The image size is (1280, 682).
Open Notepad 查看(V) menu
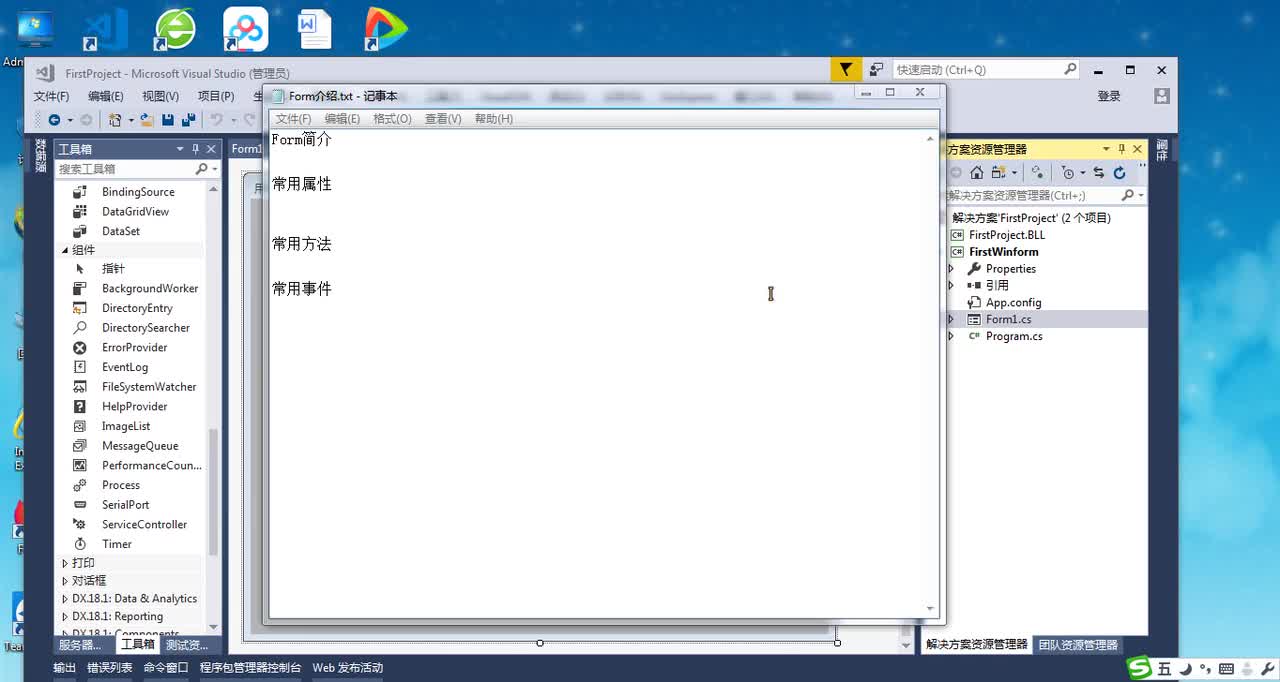point(443,118)
